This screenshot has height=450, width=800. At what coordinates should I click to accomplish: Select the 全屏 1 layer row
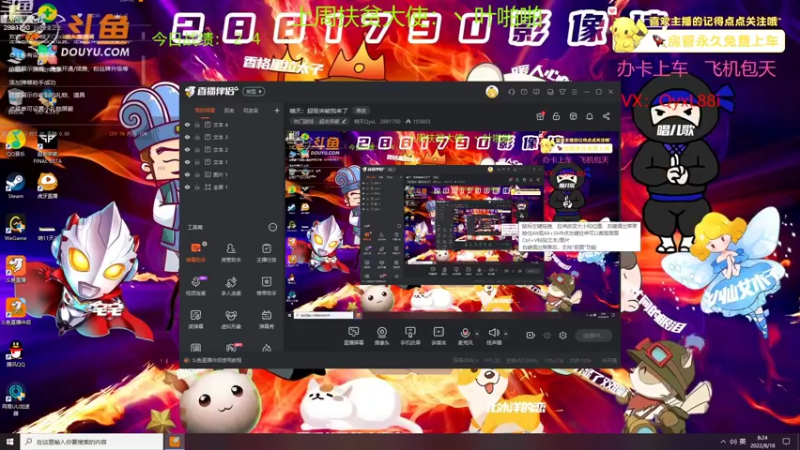[x=232, y=187]
